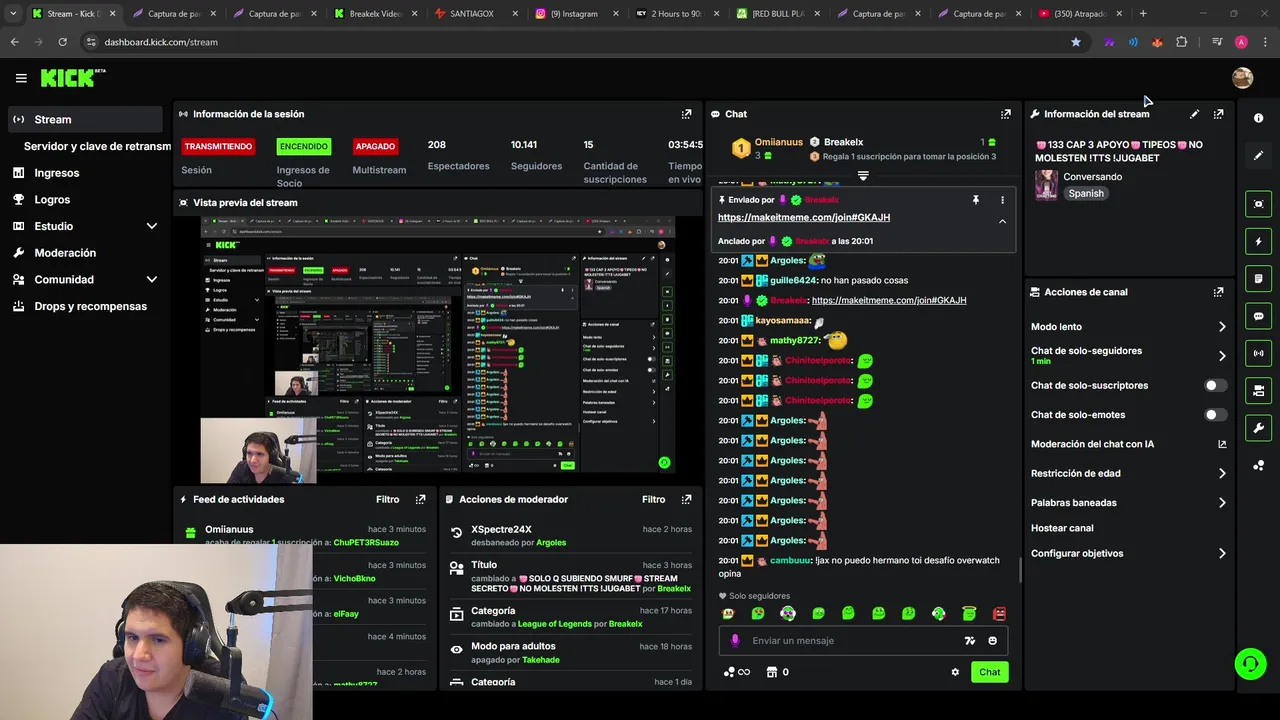The image size is (1280, 720).
Task: Open Filtro in Feed de actividades
Action: (x=388, y=499)
